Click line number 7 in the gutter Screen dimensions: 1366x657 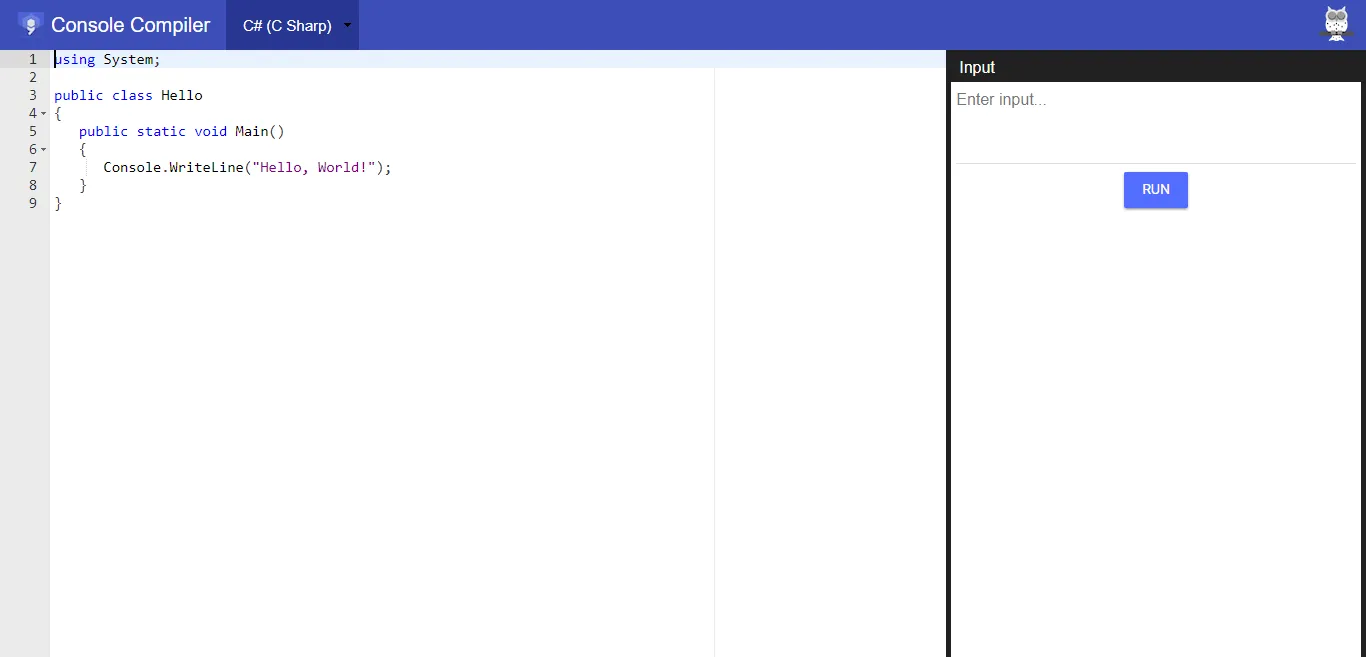point(32,167)
